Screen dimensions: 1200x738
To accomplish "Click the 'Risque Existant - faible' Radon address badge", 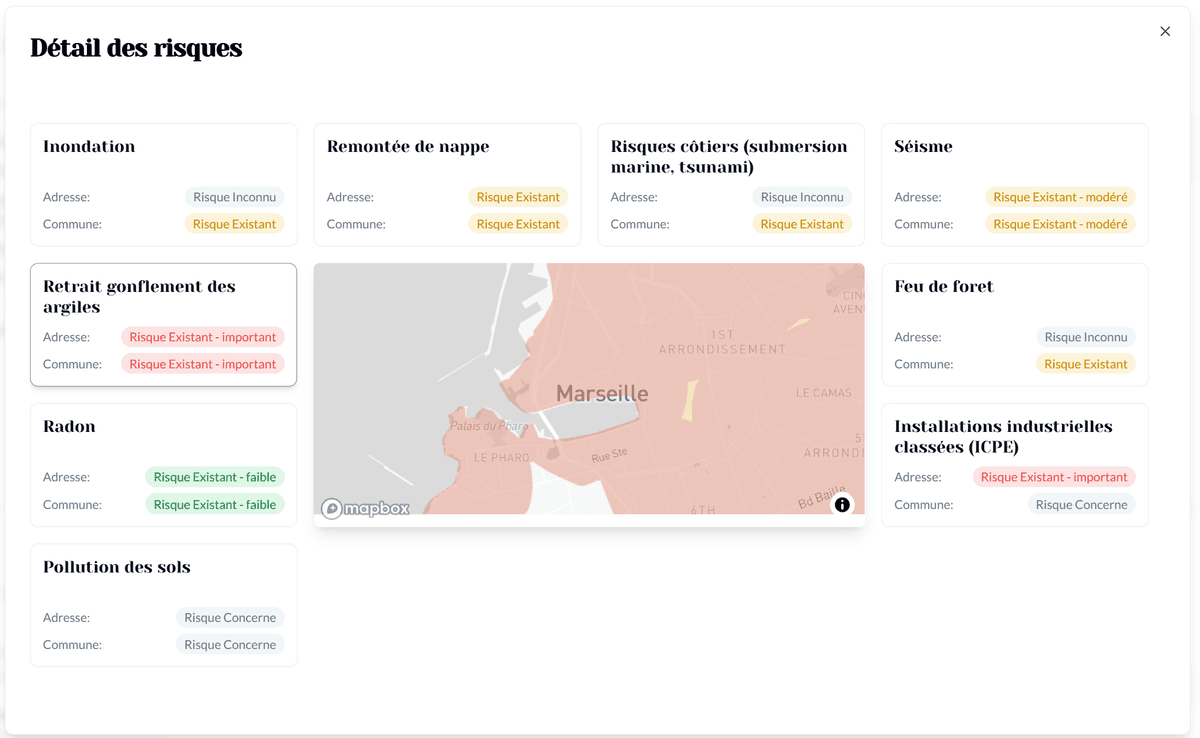I will [x=214, y=477].
